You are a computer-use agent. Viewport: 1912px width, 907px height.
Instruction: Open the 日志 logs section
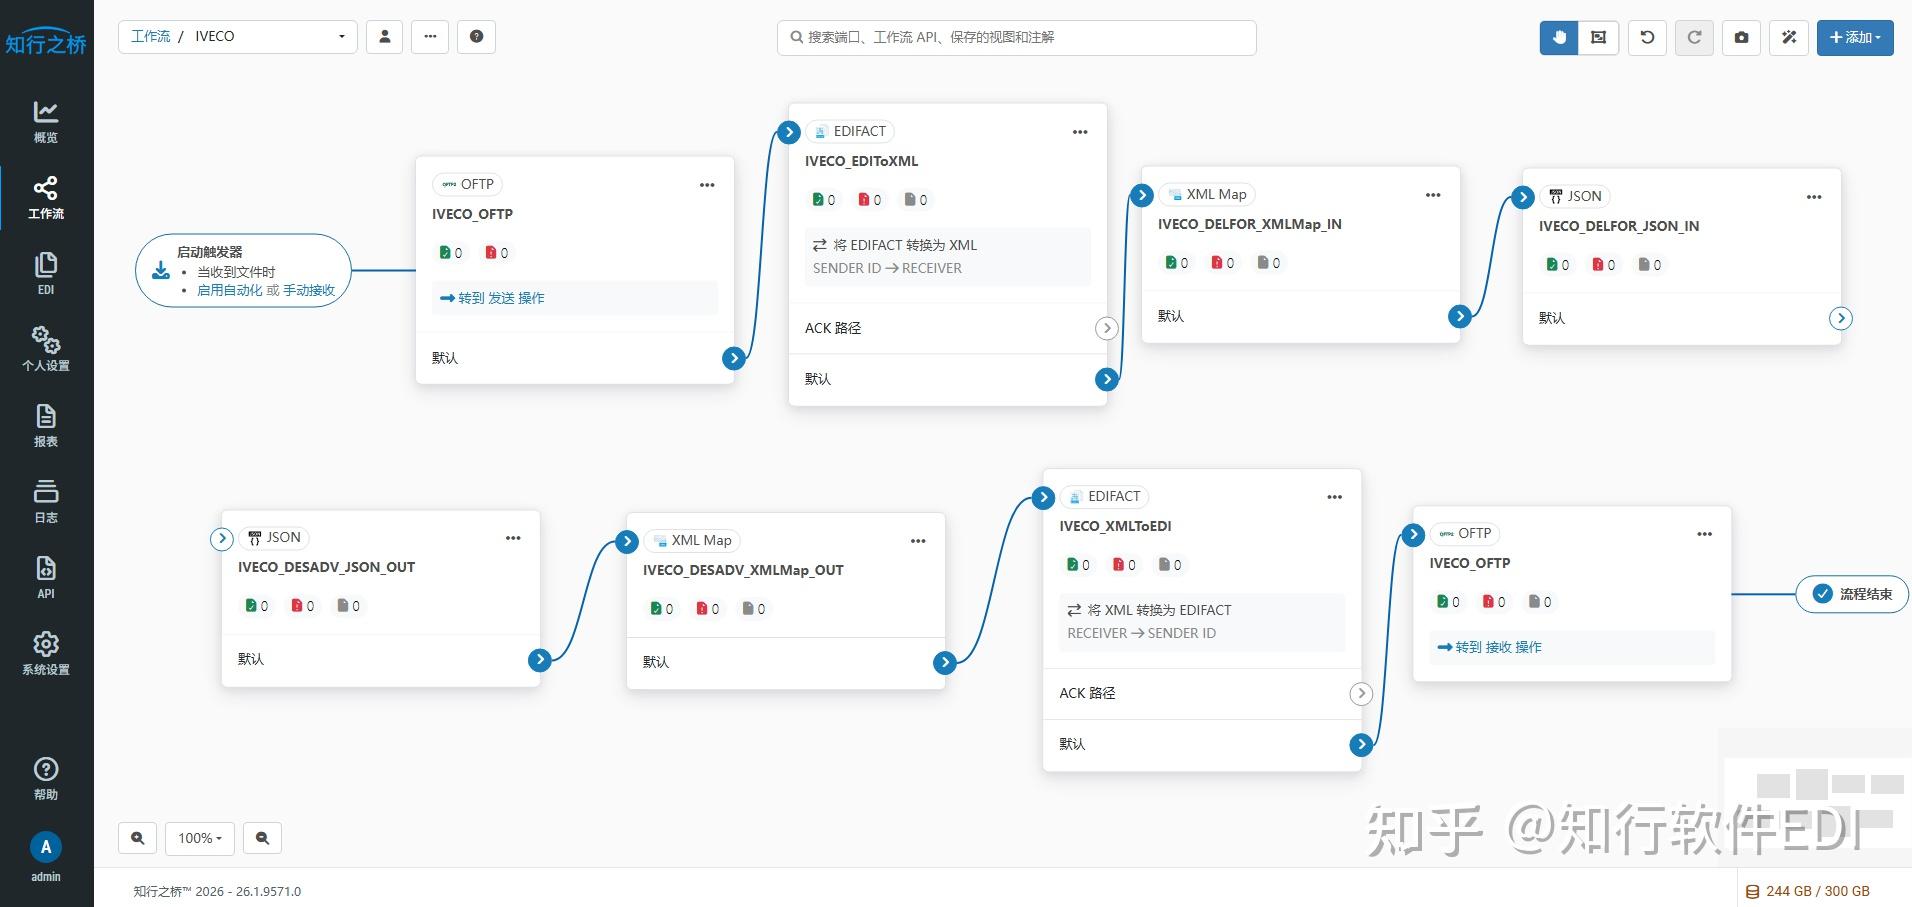[46, 502]
